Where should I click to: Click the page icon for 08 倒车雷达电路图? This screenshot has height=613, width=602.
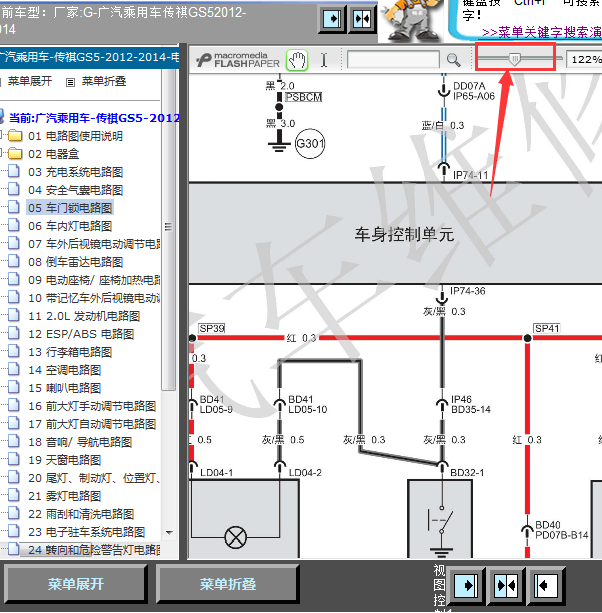(14, 261)
